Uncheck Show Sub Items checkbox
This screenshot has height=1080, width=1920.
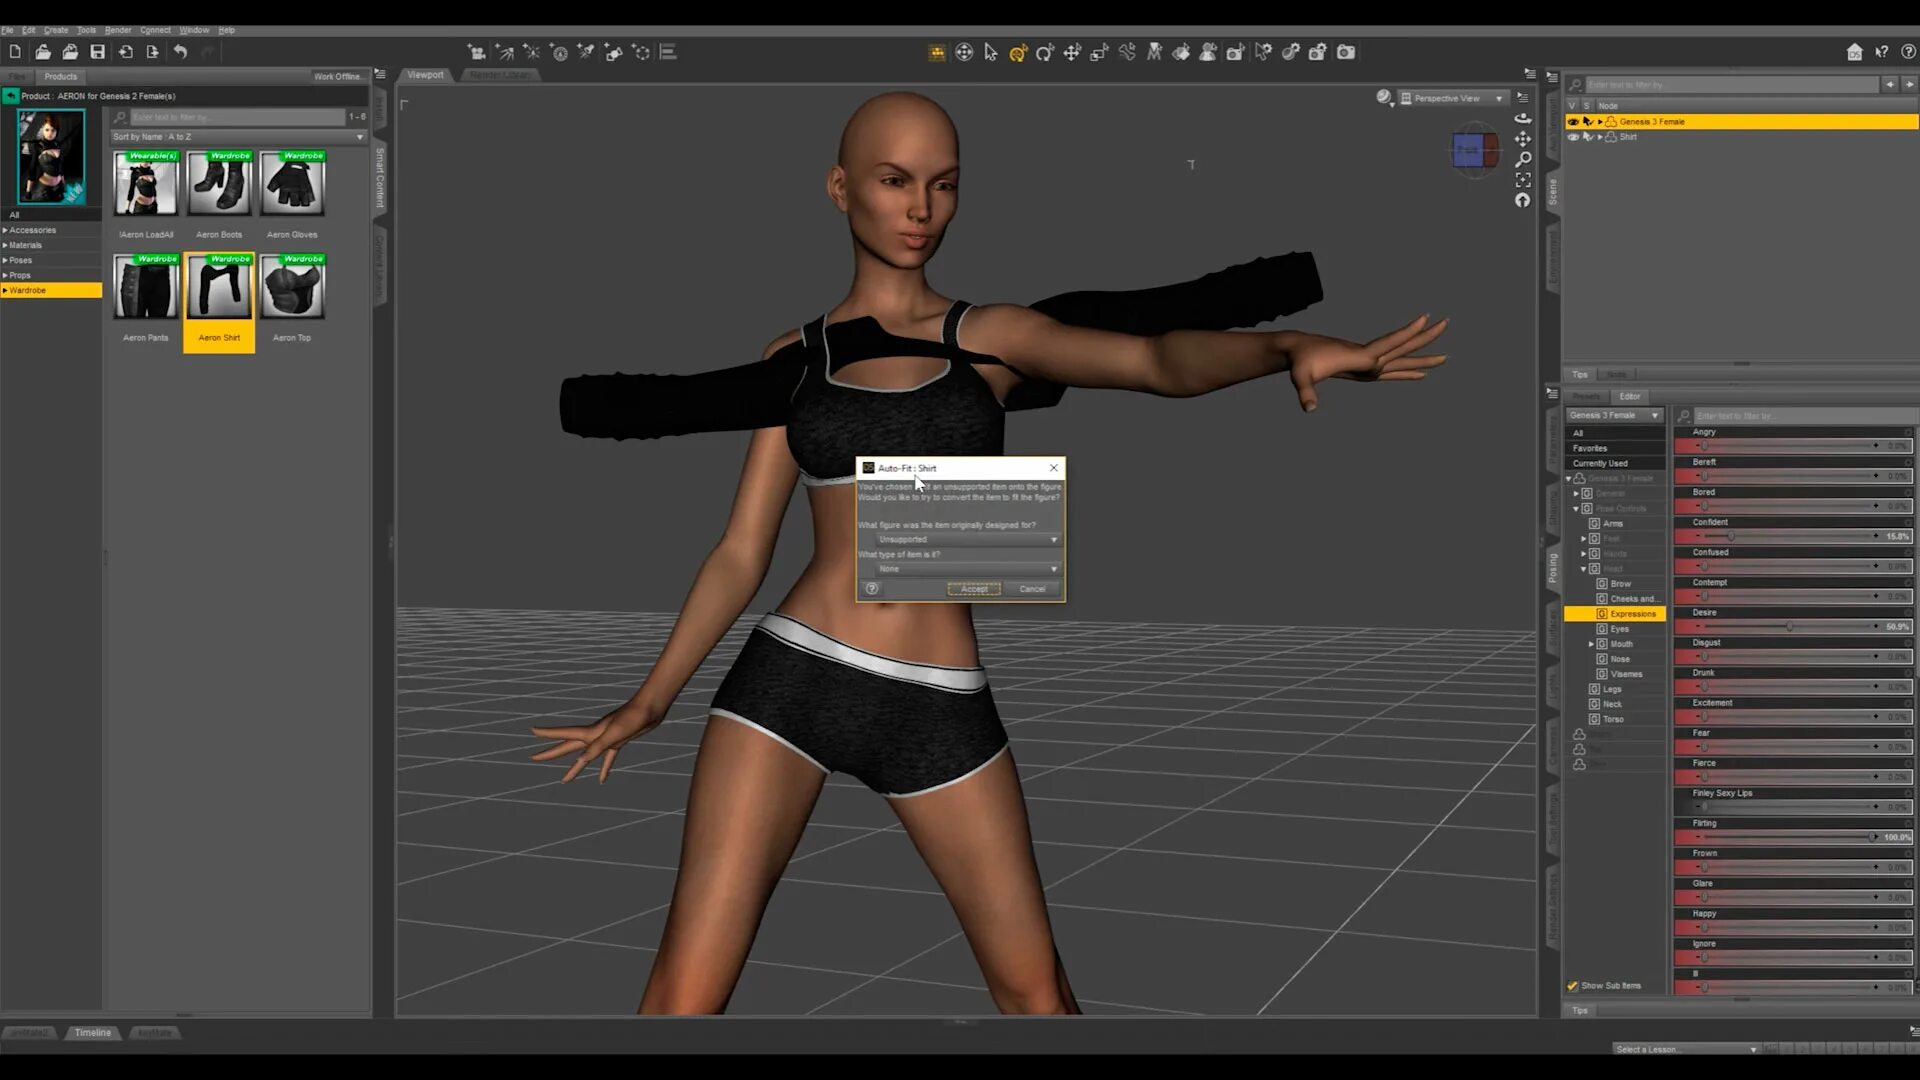[x=1573, y=986]
